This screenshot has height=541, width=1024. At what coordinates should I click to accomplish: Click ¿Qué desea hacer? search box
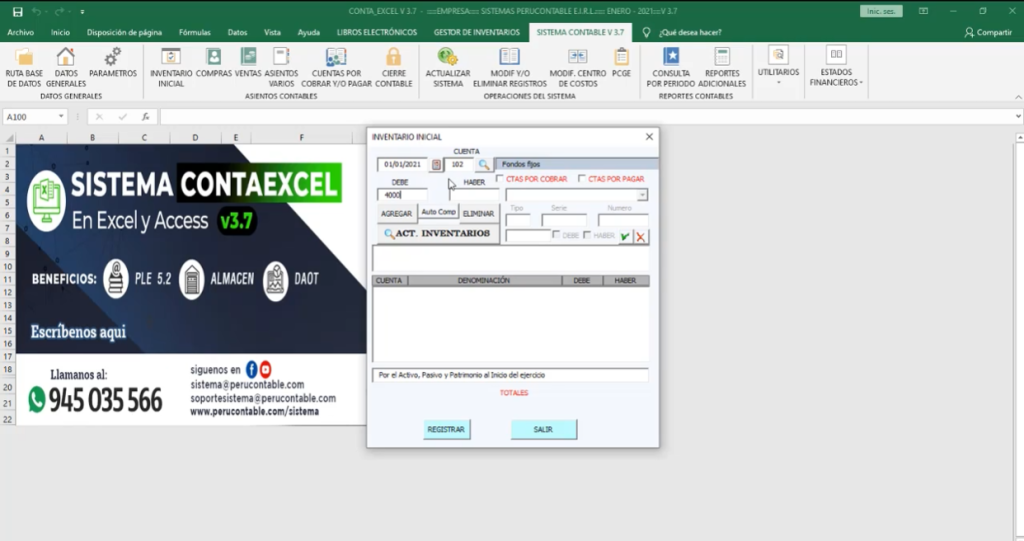pos(690,32)
